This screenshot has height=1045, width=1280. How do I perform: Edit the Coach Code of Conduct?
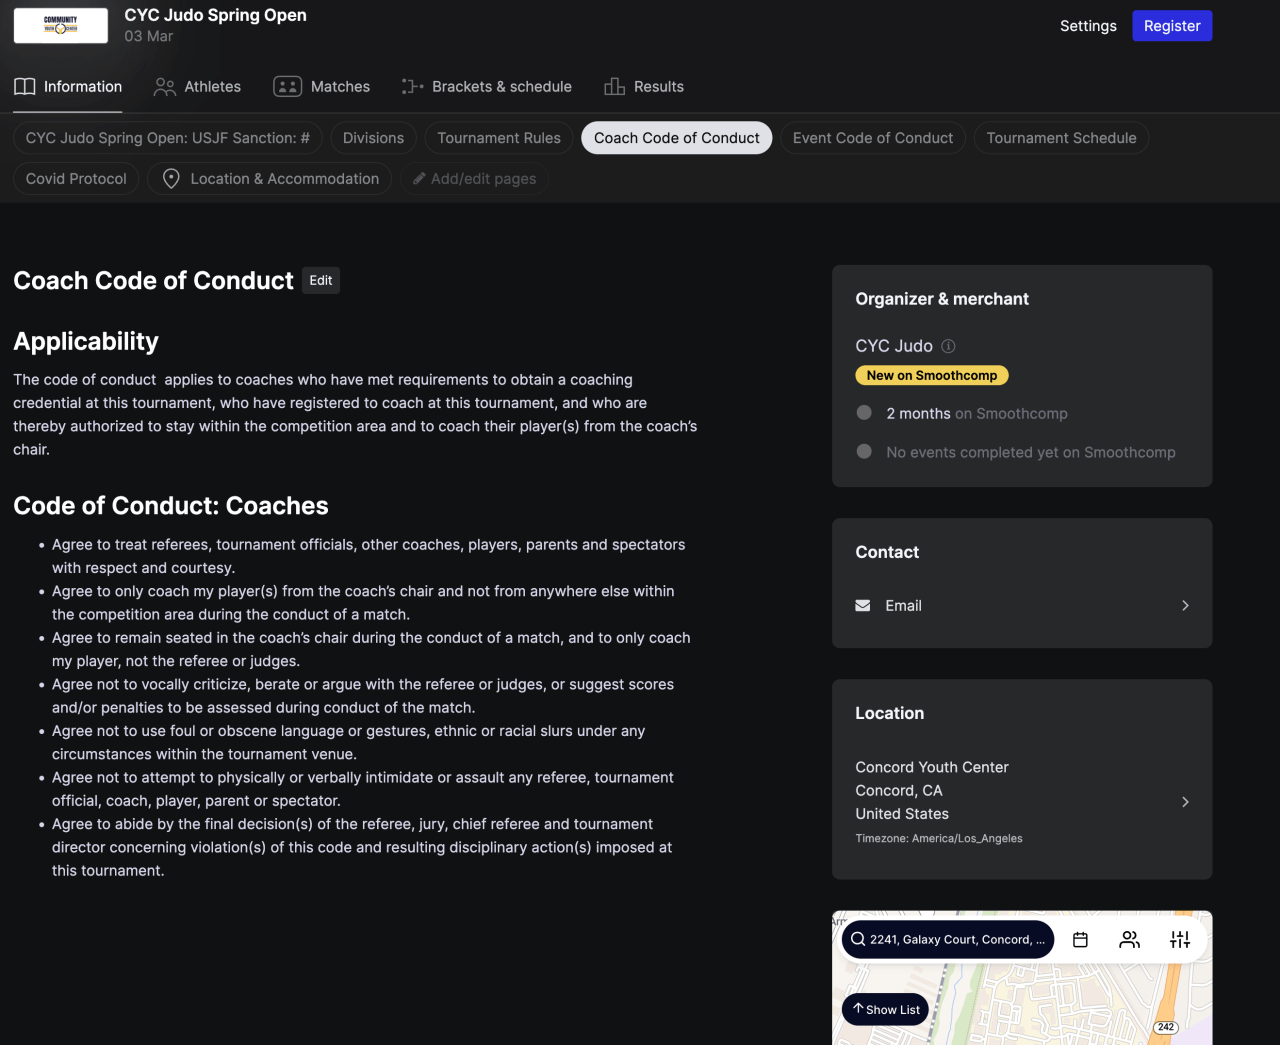coord(321,280)
